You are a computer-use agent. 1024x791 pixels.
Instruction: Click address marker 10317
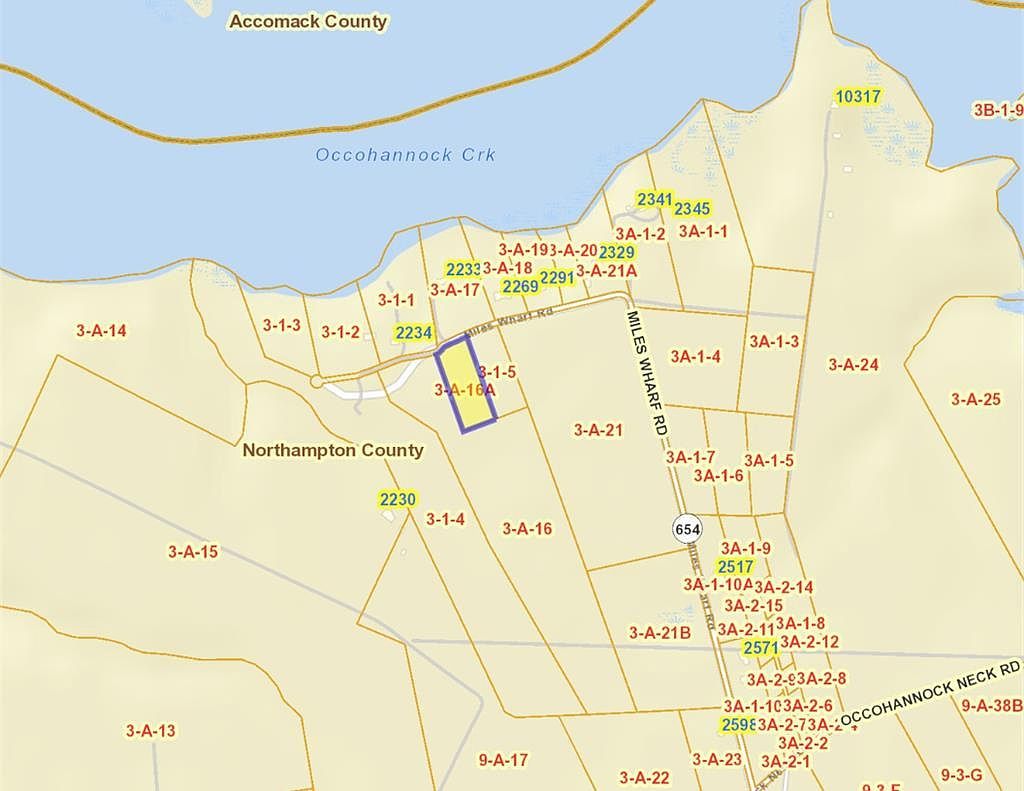coord(857,97)
